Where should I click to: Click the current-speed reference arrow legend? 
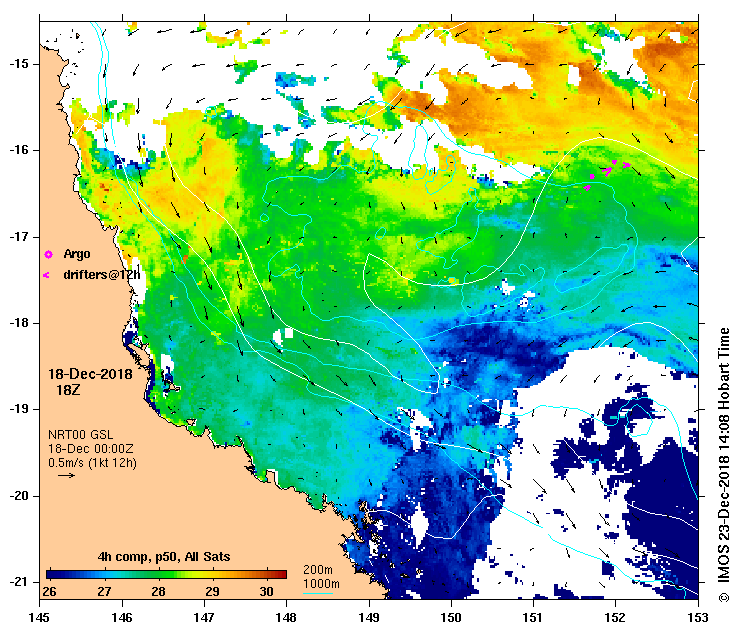67,475
